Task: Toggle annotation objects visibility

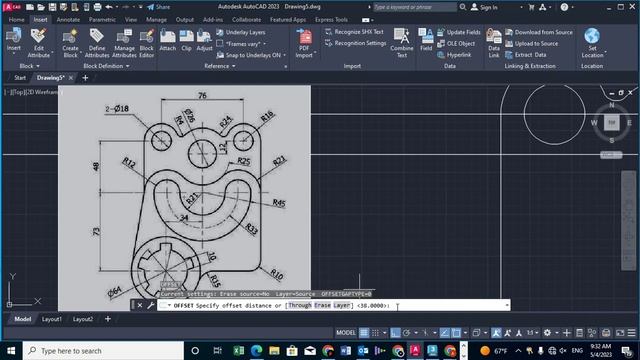Action: point(496,333)
